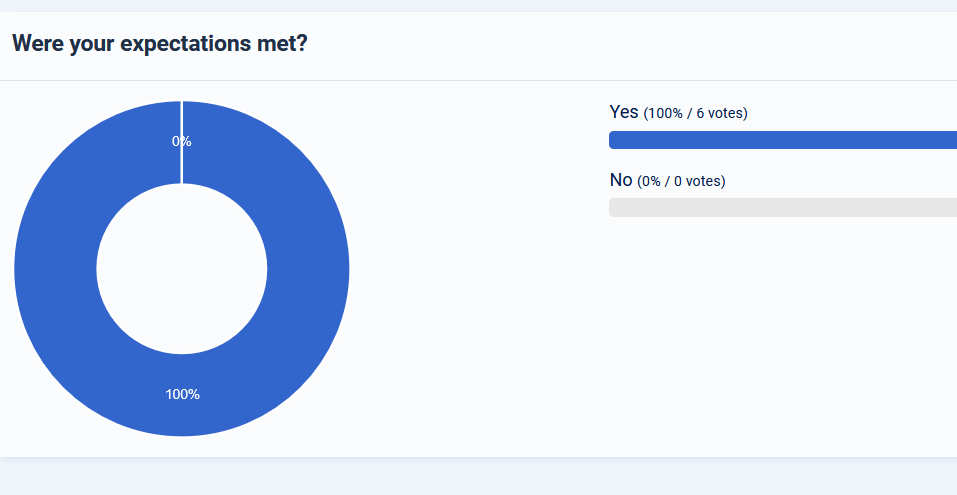The image size is (957, 495).
Task: Click the blue Yes result bar
Action: [x=782, y=140]
